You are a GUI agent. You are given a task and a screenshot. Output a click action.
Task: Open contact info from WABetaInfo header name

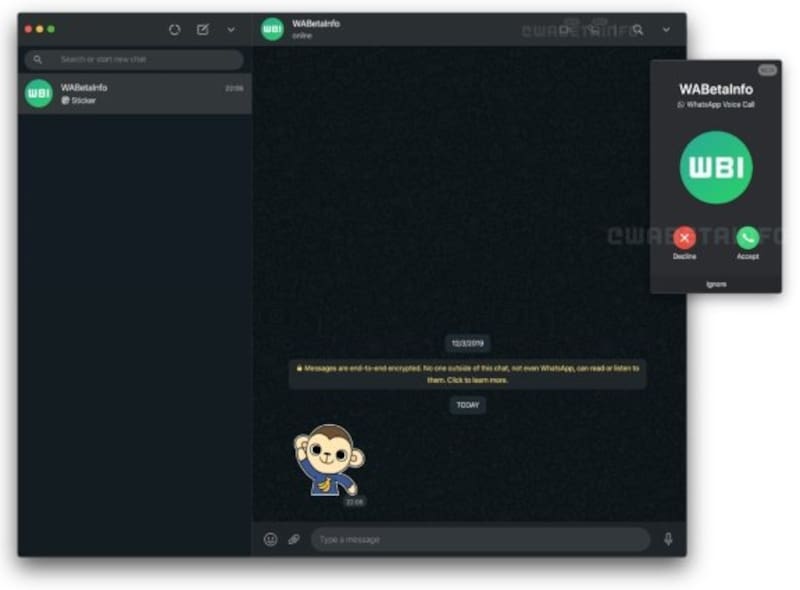316,24
